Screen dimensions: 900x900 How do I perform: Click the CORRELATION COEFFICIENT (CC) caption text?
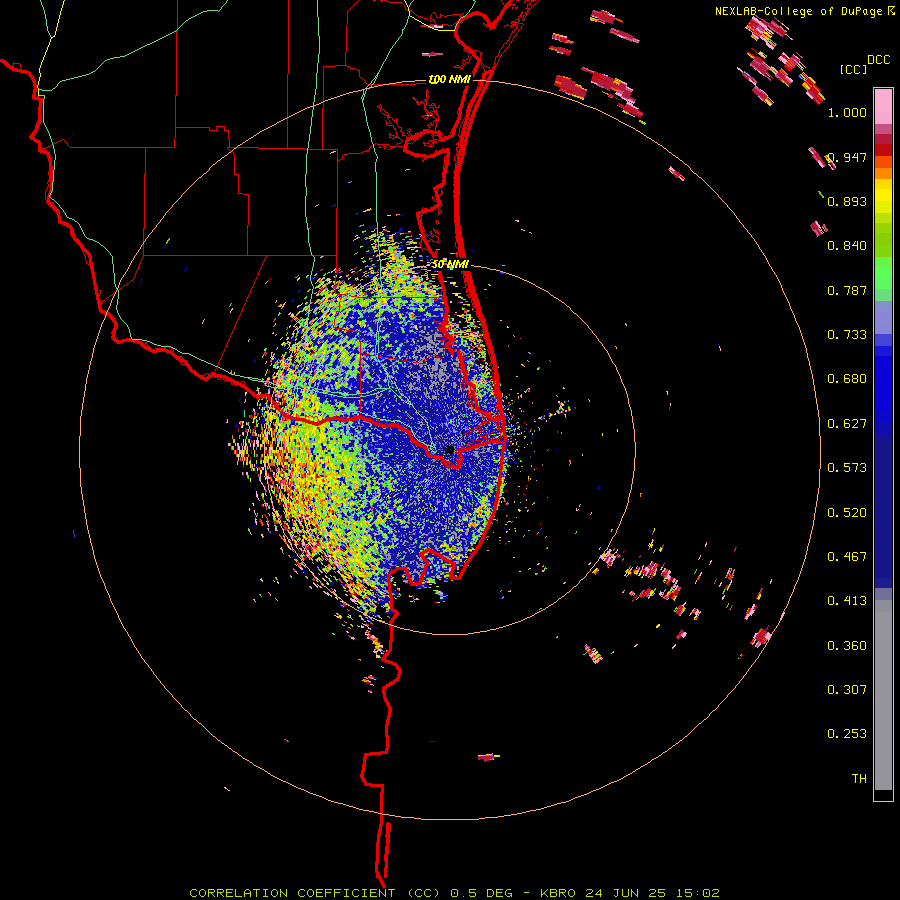(x=315, y=893)
